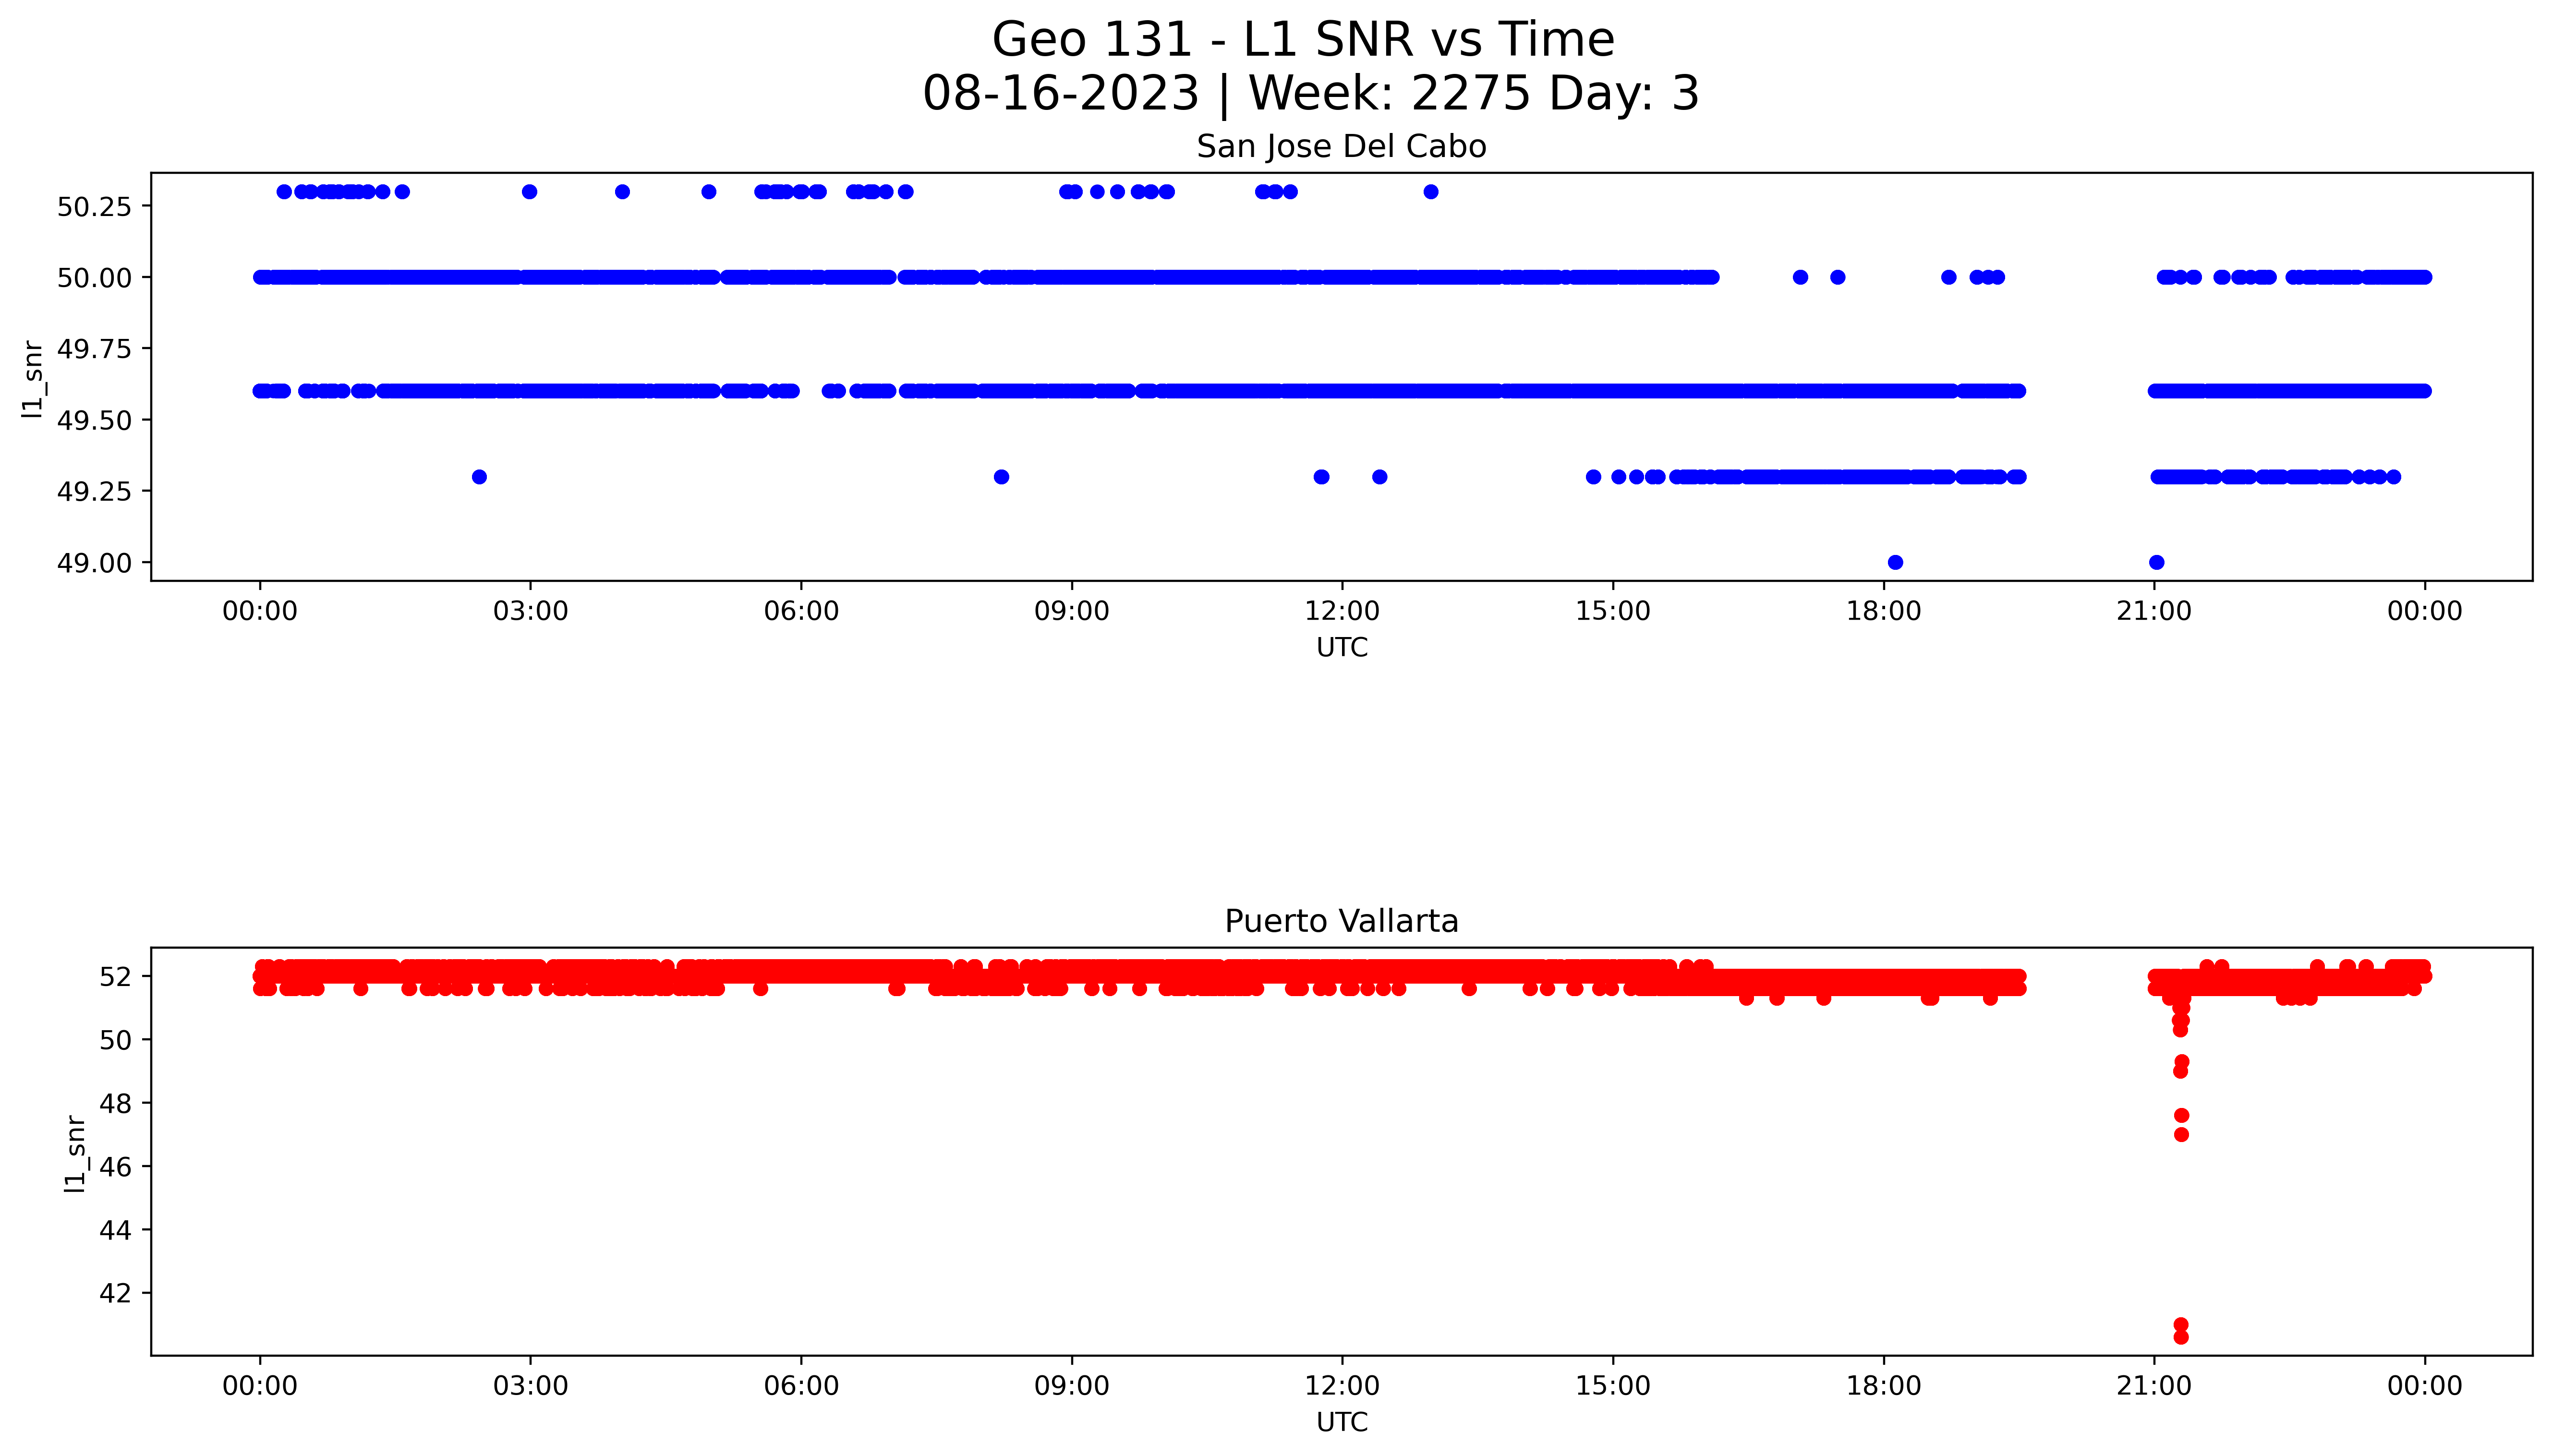Click the blue 49.00 data point just after 18:00
2552x1456 pixels.
click(x=1895, y=562)
